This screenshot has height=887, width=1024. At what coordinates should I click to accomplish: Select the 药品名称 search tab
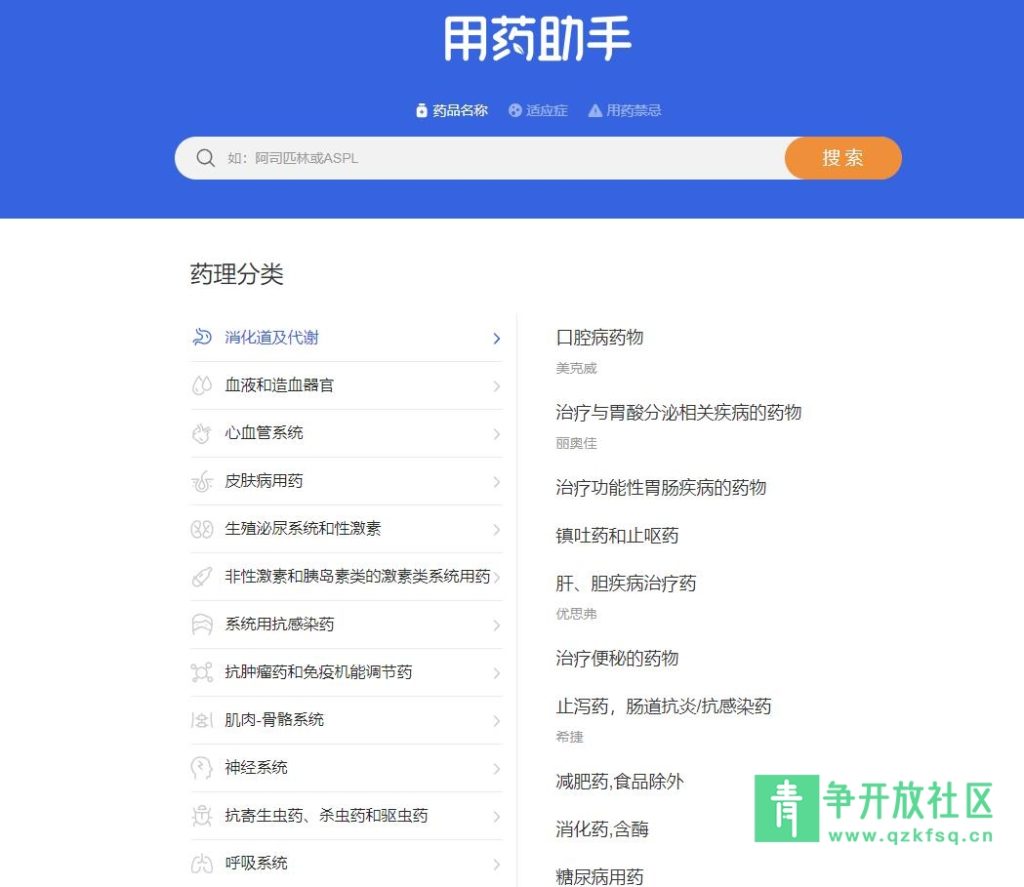click(x=453, y=110)
